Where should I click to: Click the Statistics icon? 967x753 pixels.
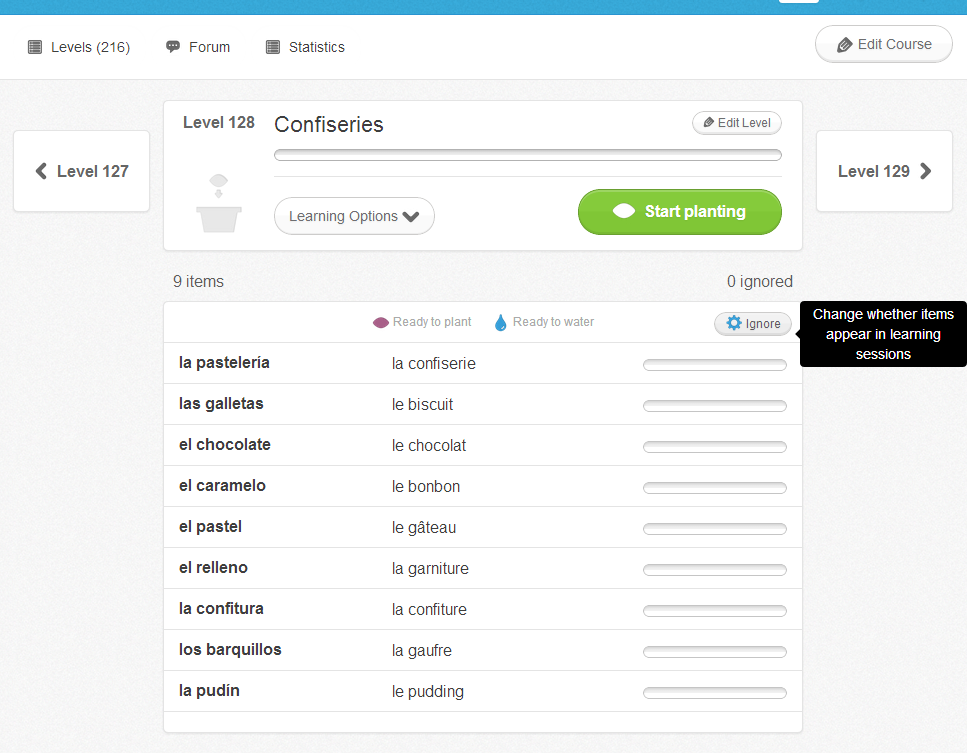tap(273, 47)
